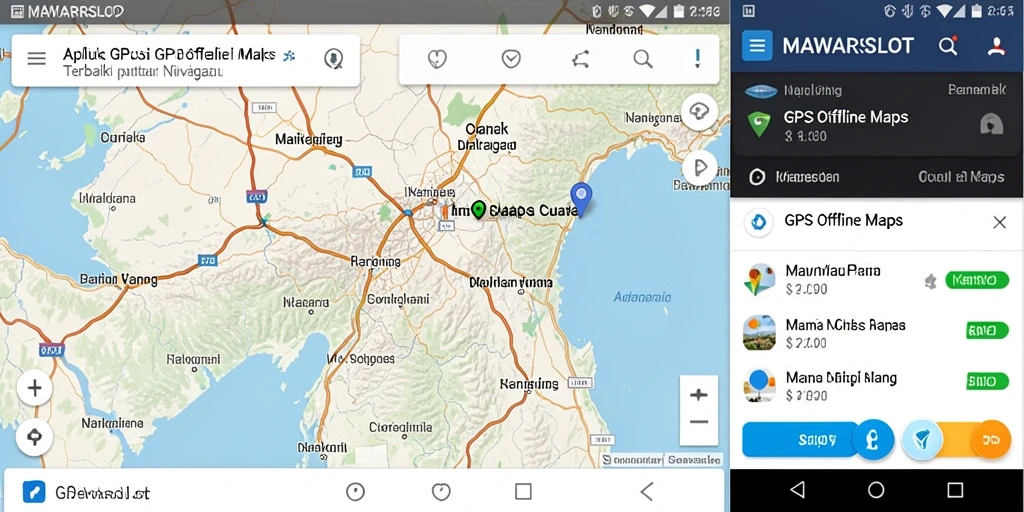Screen dimensions: 1024x512
Task: Click the puzzle piece icon in first row
Action: pyautogui.click(x=931, y=281)
